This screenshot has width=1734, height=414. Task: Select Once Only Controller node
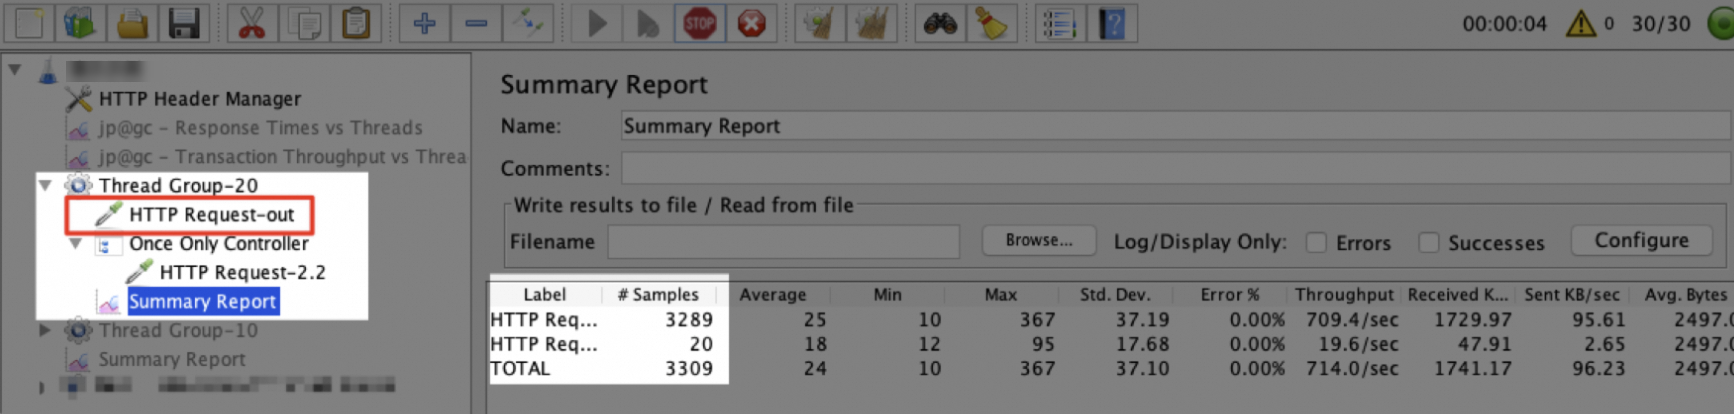[x=219, y=243]
